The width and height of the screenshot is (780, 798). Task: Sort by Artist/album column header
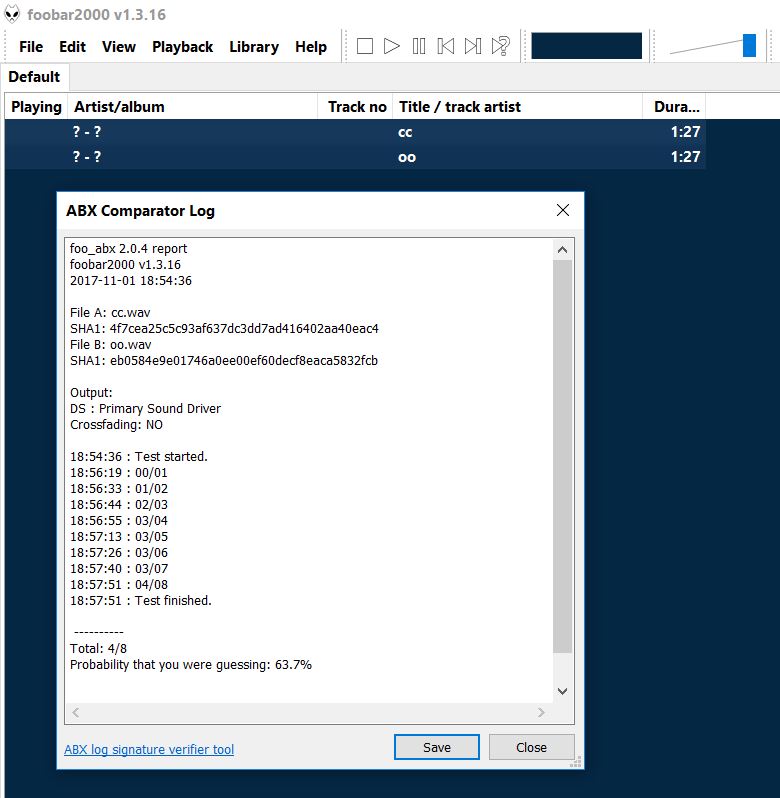click(192, 107)
